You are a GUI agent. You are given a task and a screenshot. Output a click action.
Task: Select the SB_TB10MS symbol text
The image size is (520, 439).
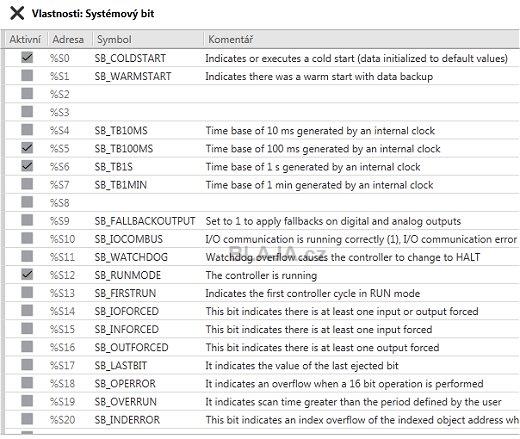coord(121,130)
